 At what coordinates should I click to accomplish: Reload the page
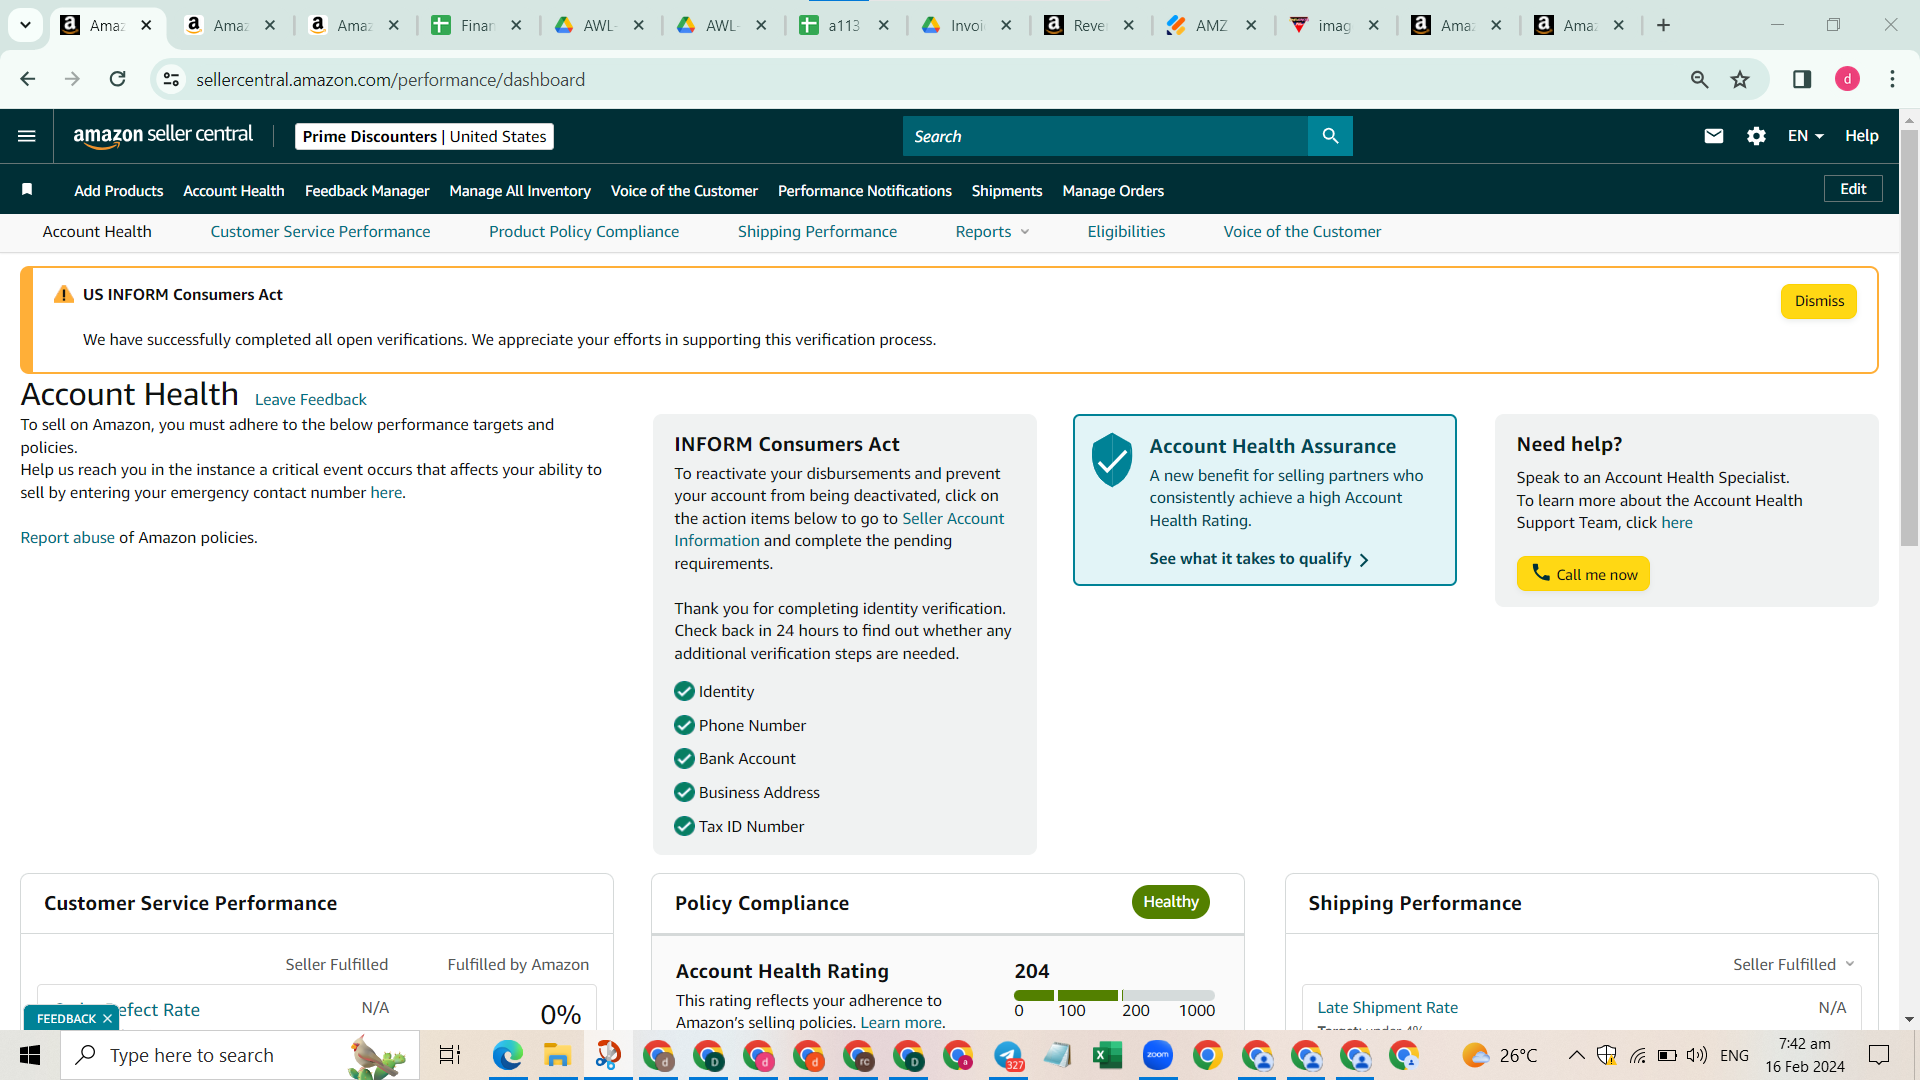coord(118,79)
